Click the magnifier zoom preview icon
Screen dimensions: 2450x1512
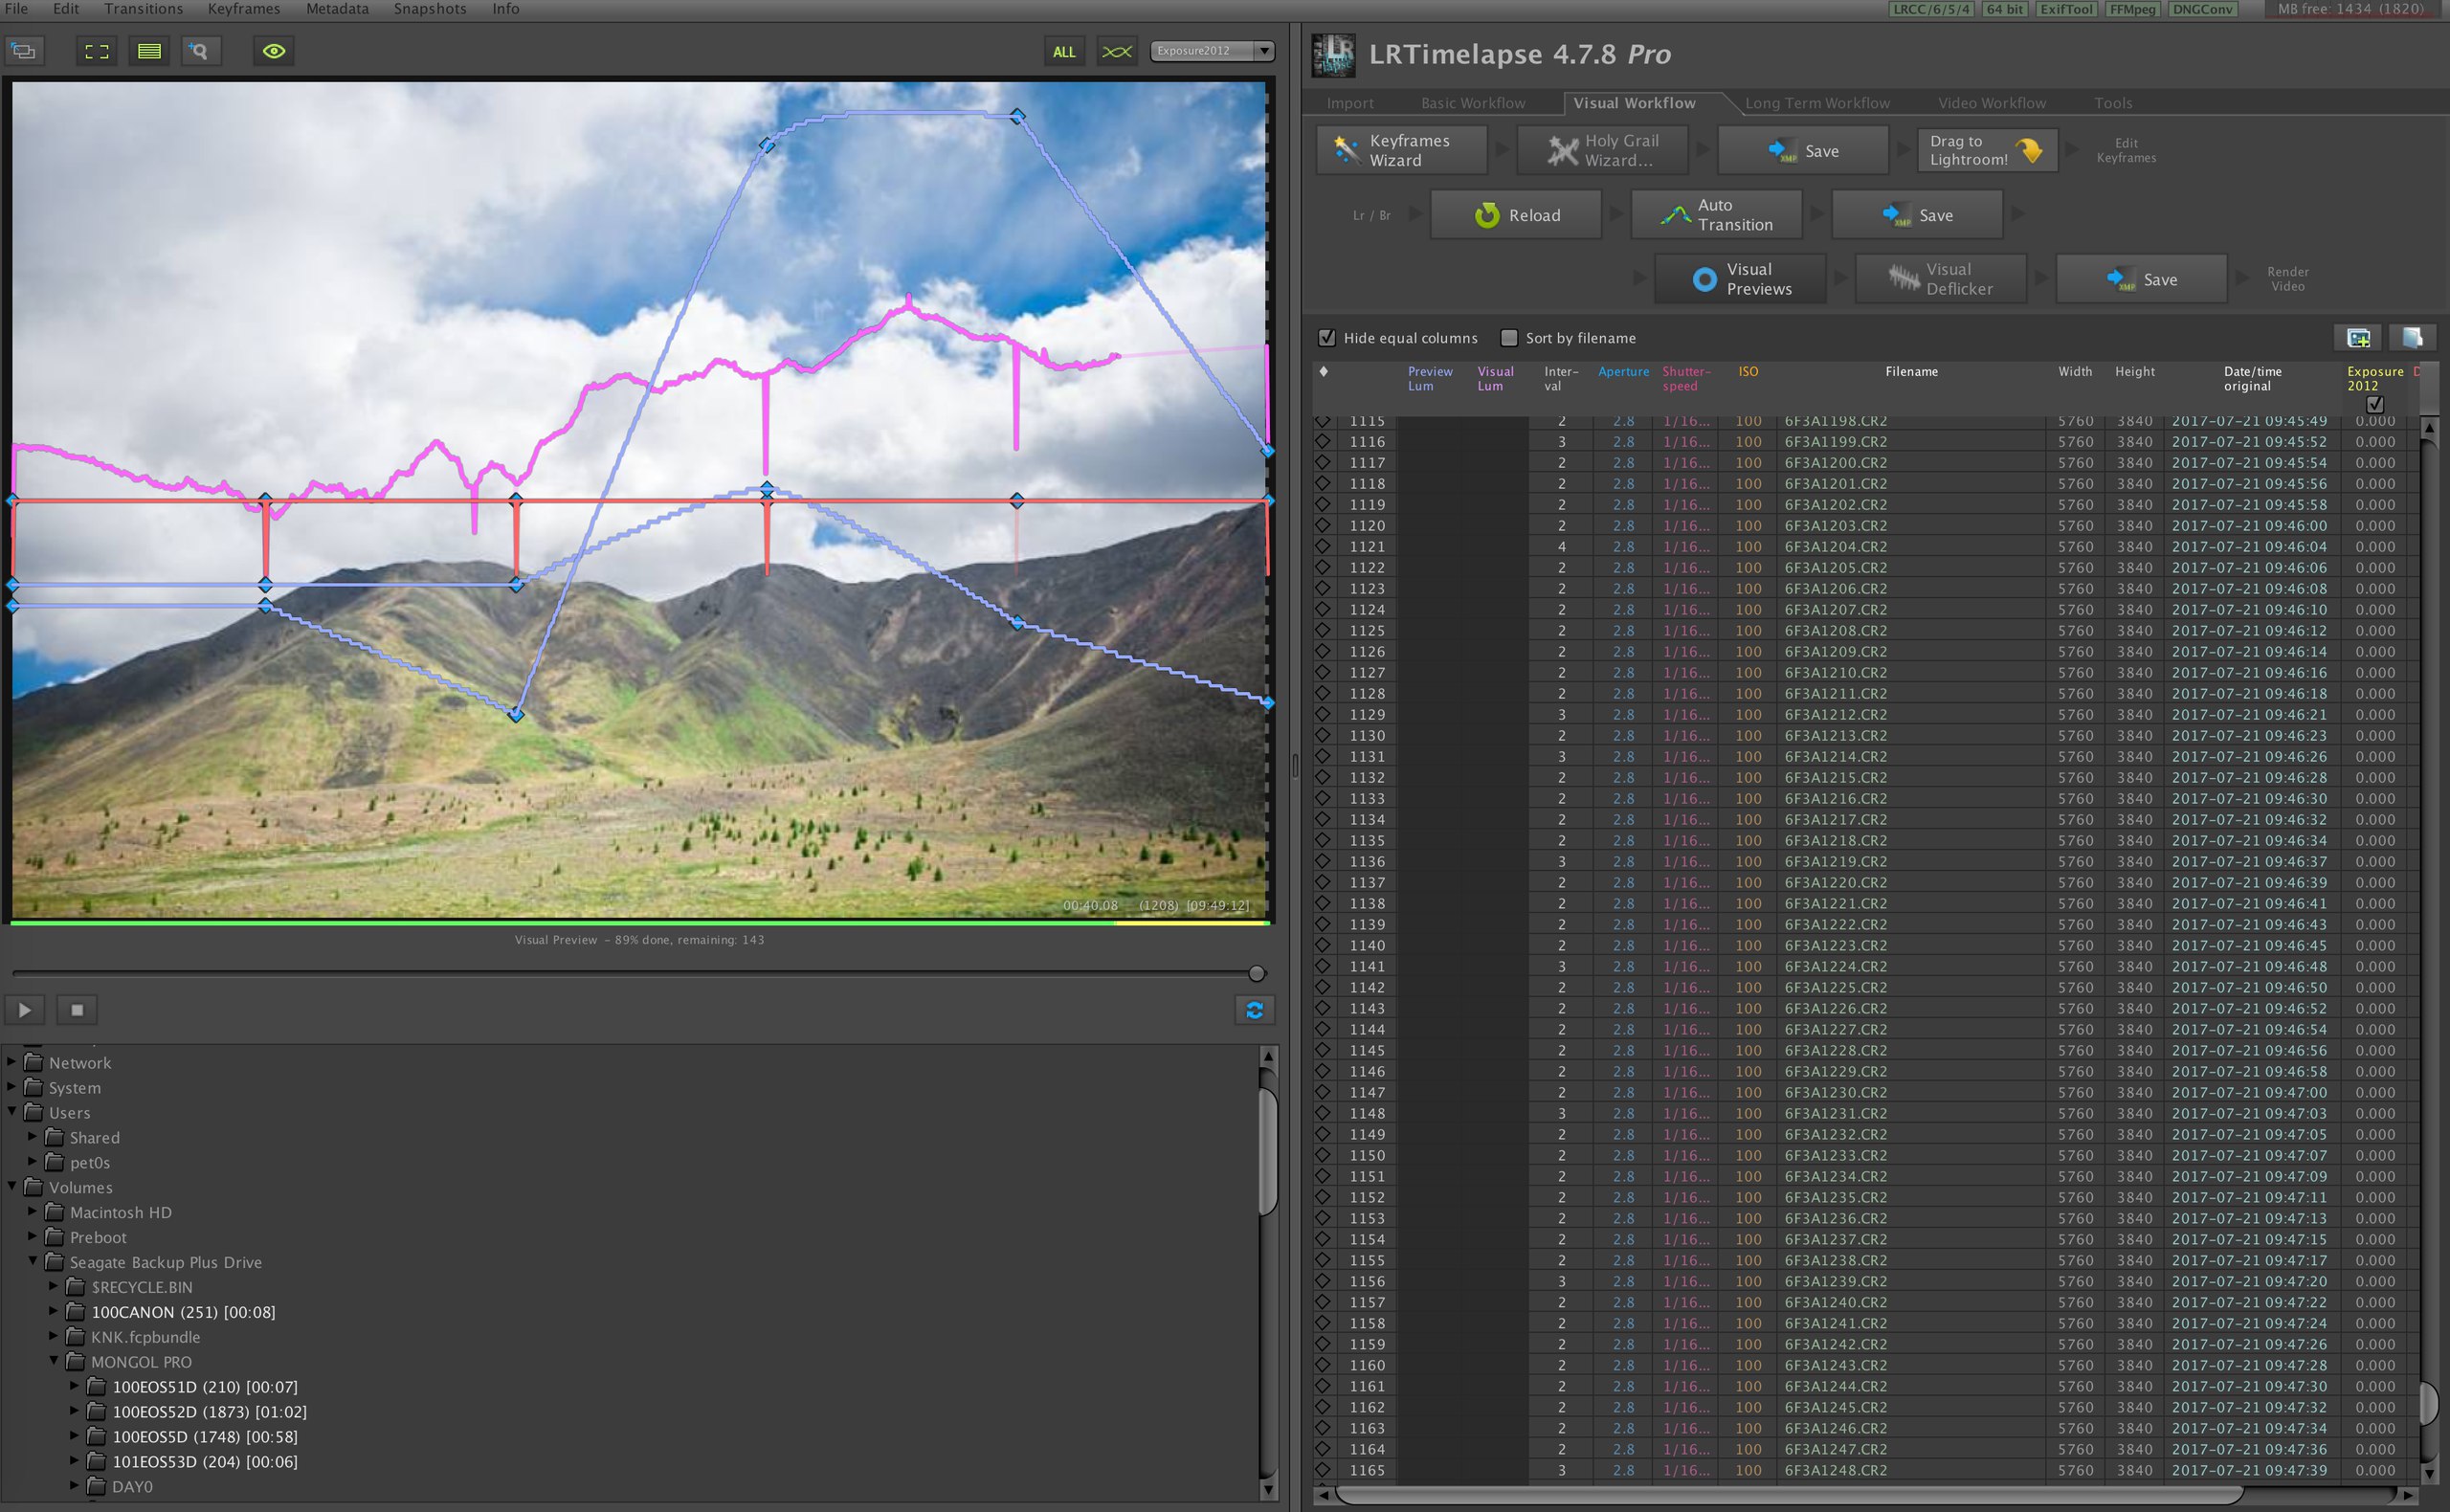click(x=199, y=51)
